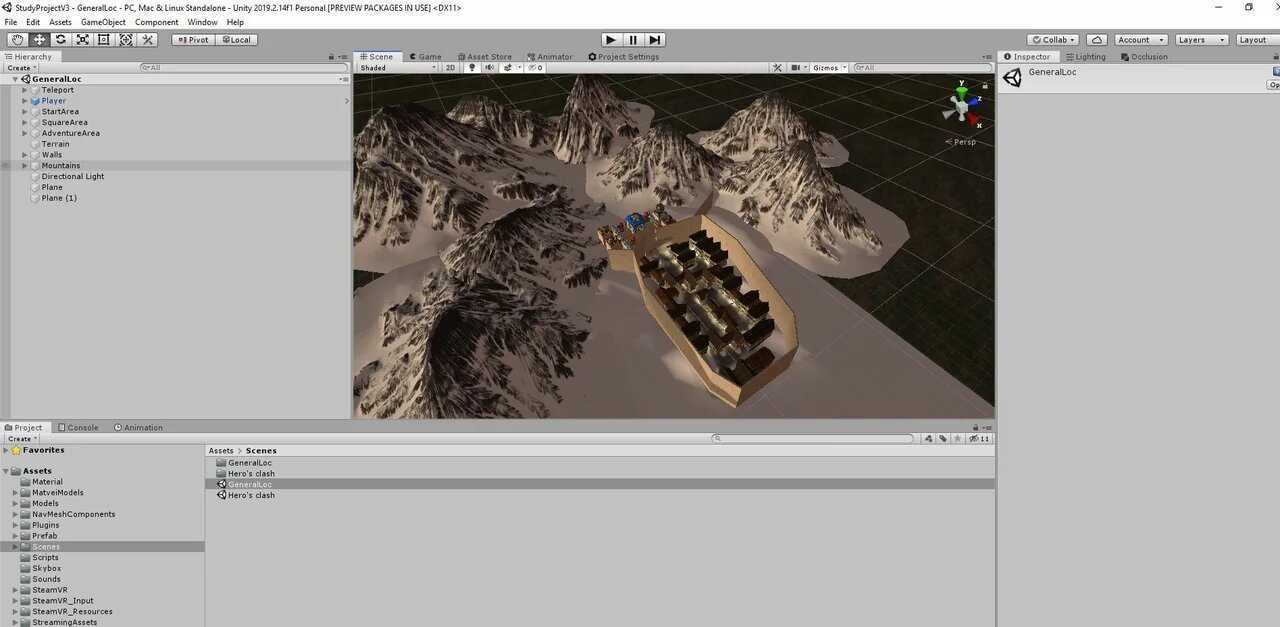Viewport: 1280px width, 627px height.
Task: Pause the game
Action: [x=633, y=40]
